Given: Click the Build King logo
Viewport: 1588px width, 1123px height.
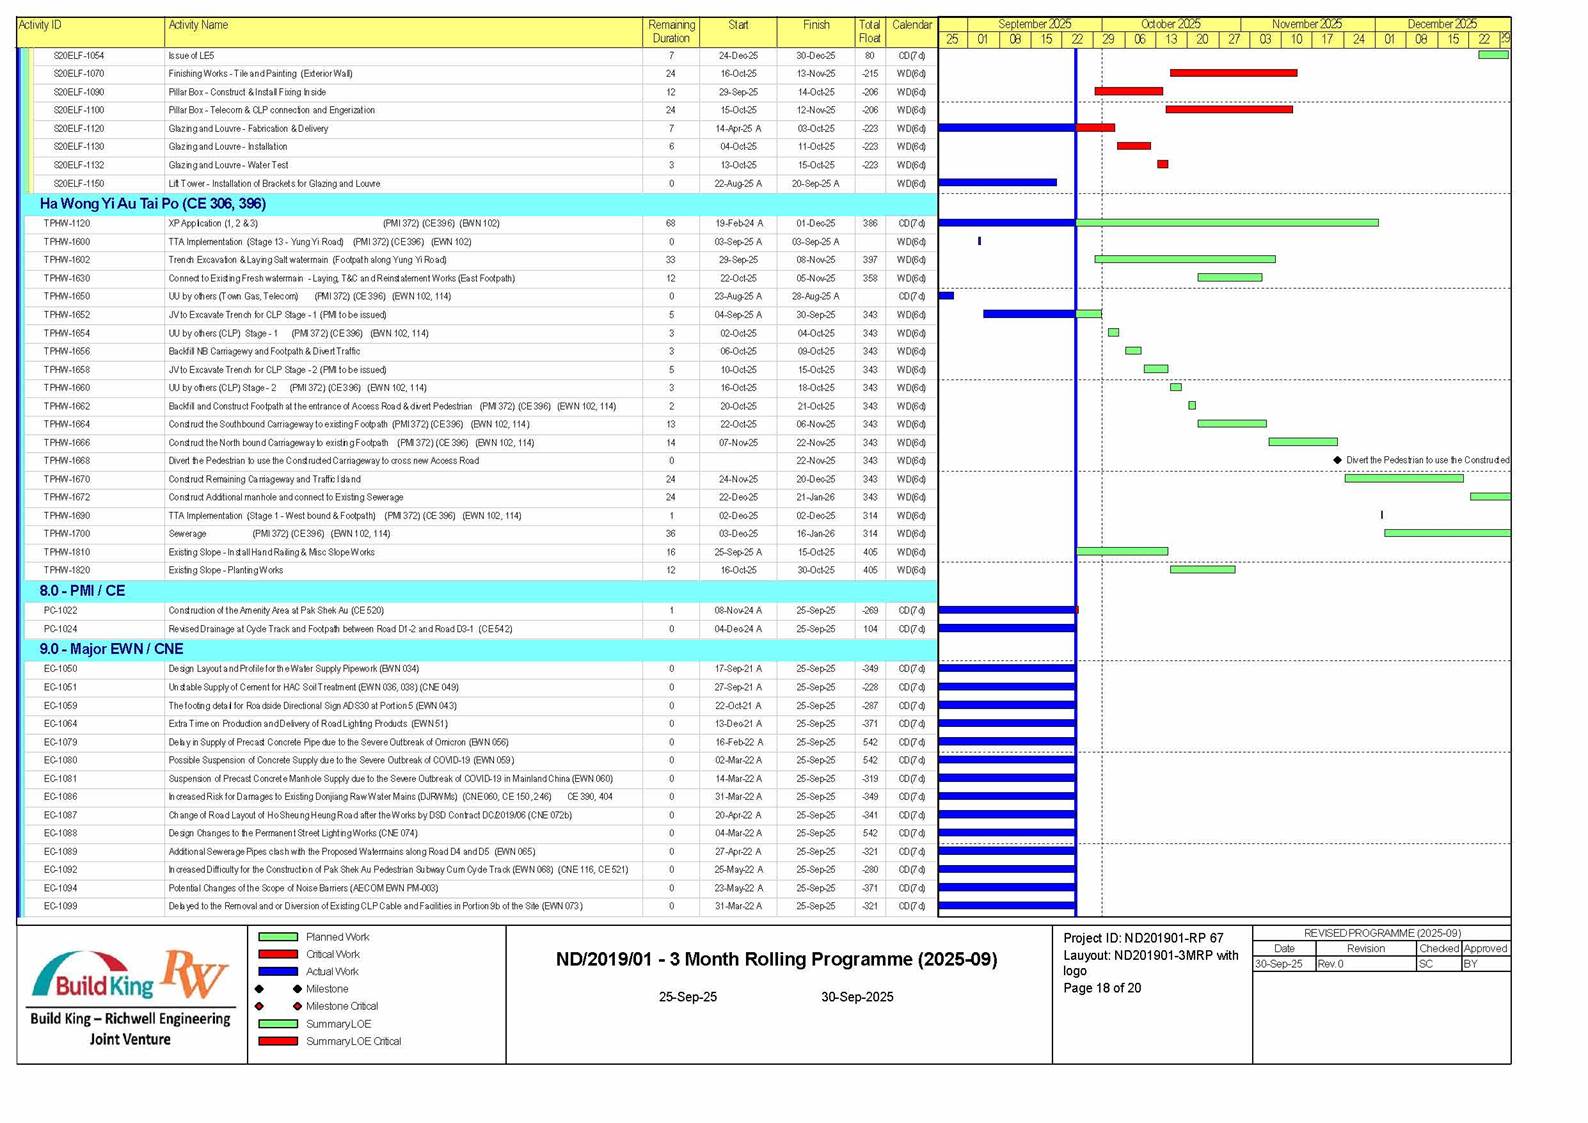Looking at the screenshot, I should pos(92,977).
